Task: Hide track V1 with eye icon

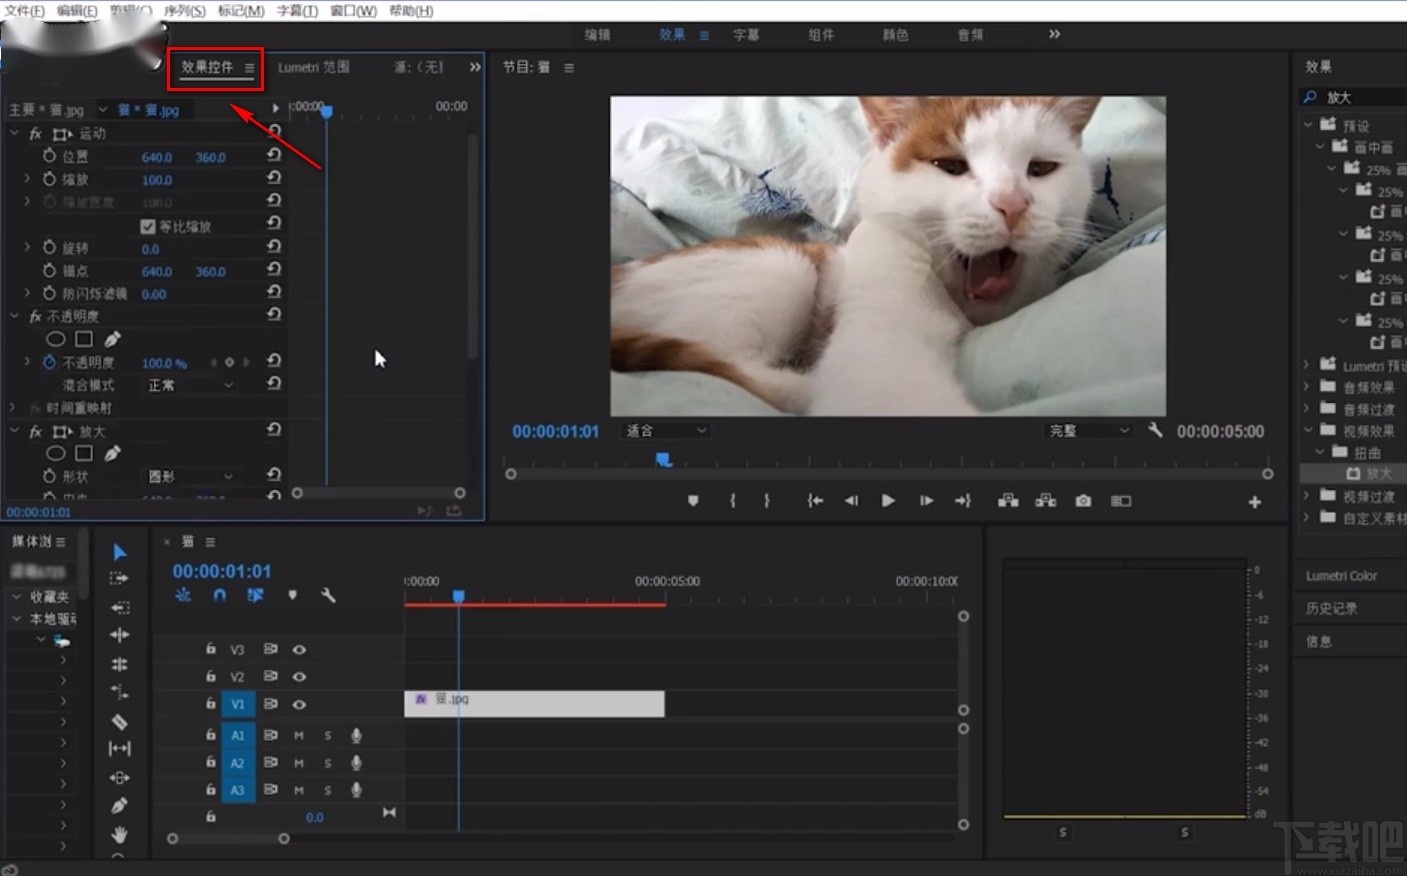Action: pos(299,704)
